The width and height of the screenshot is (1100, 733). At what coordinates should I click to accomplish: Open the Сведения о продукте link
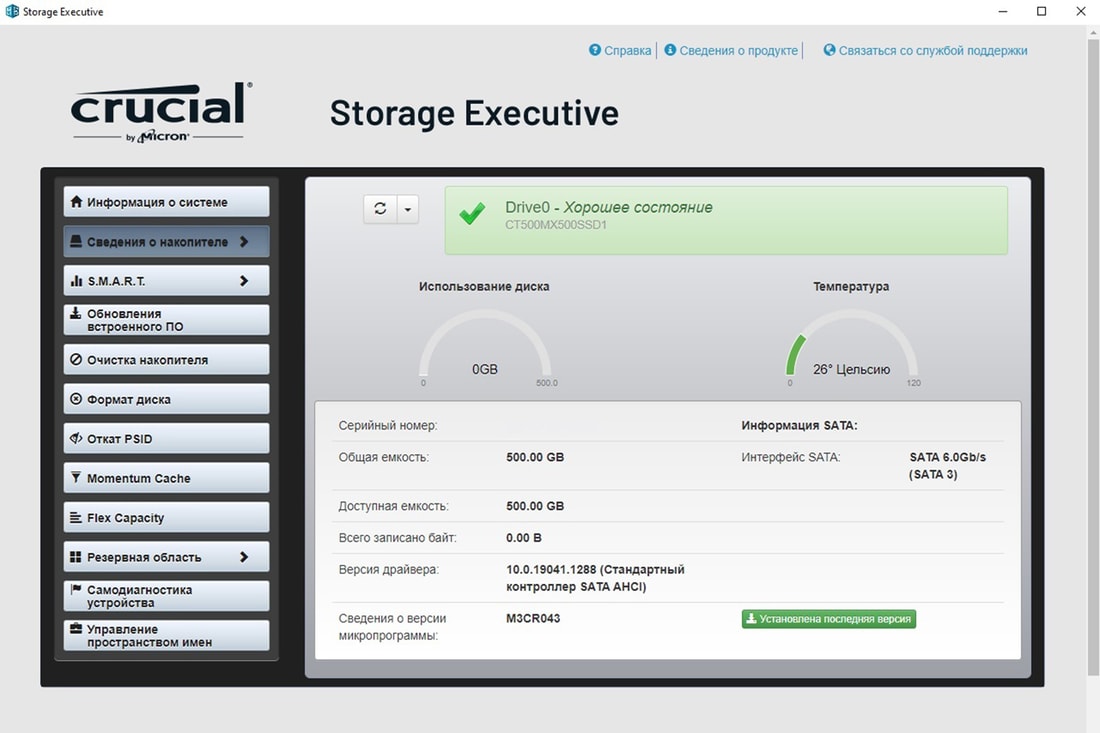tap(739, 51)
